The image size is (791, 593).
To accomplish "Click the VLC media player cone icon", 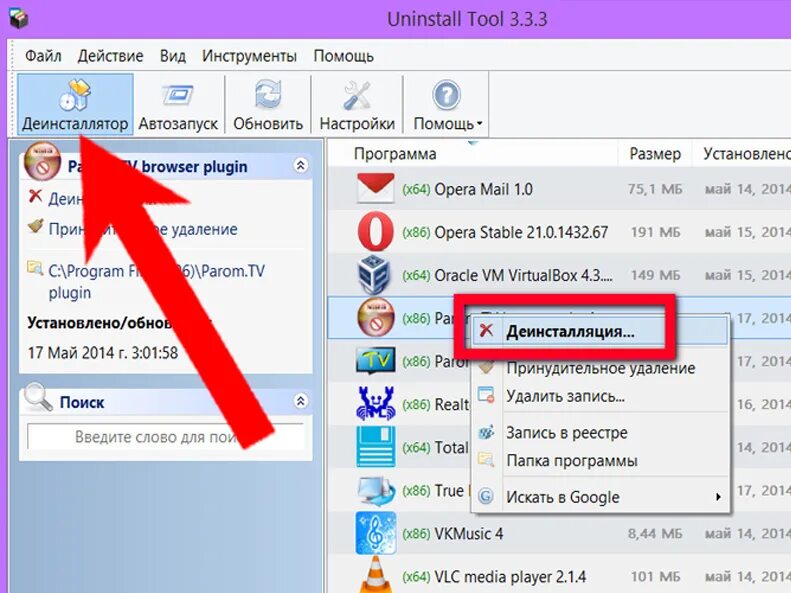I will click(x=375, y=575).
